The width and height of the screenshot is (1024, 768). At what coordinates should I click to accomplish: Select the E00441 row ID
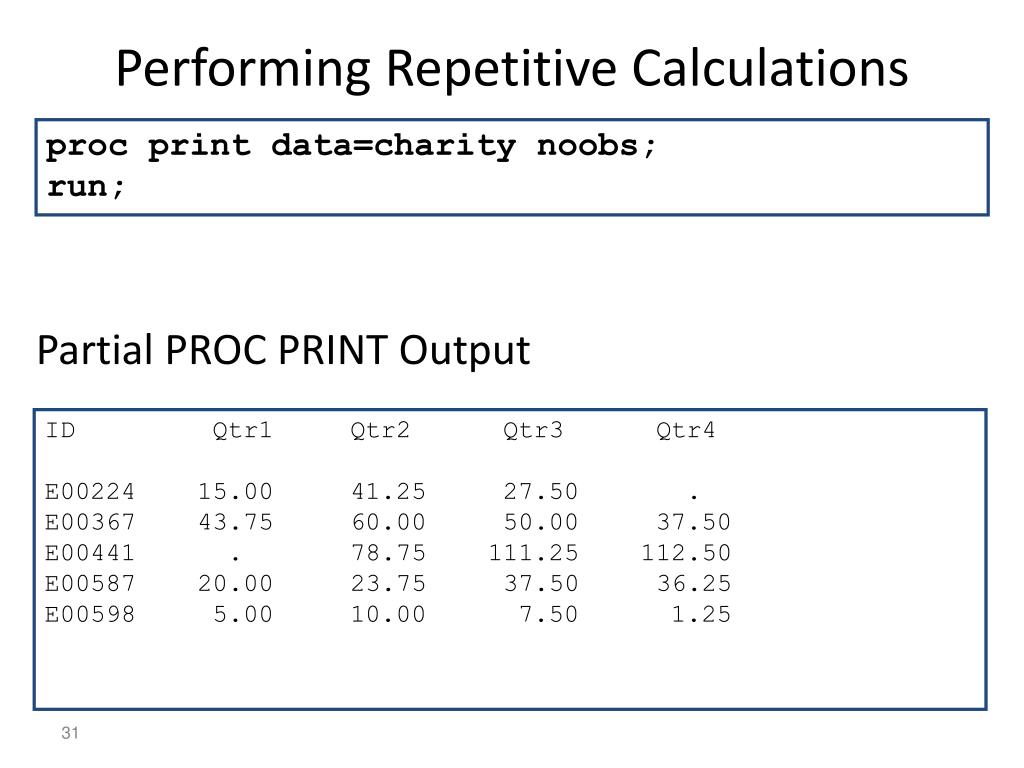coord(90,552)
